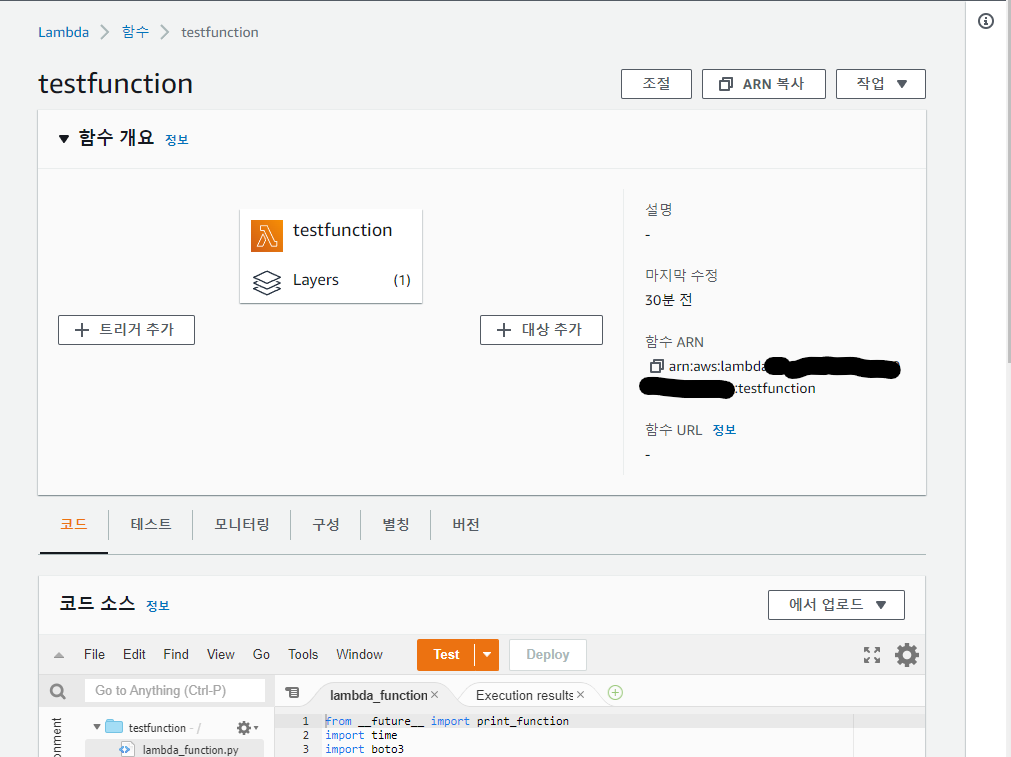
Task: Switch to the 테스트 tab
Action: pyautogui.click(x=151, y=524)
